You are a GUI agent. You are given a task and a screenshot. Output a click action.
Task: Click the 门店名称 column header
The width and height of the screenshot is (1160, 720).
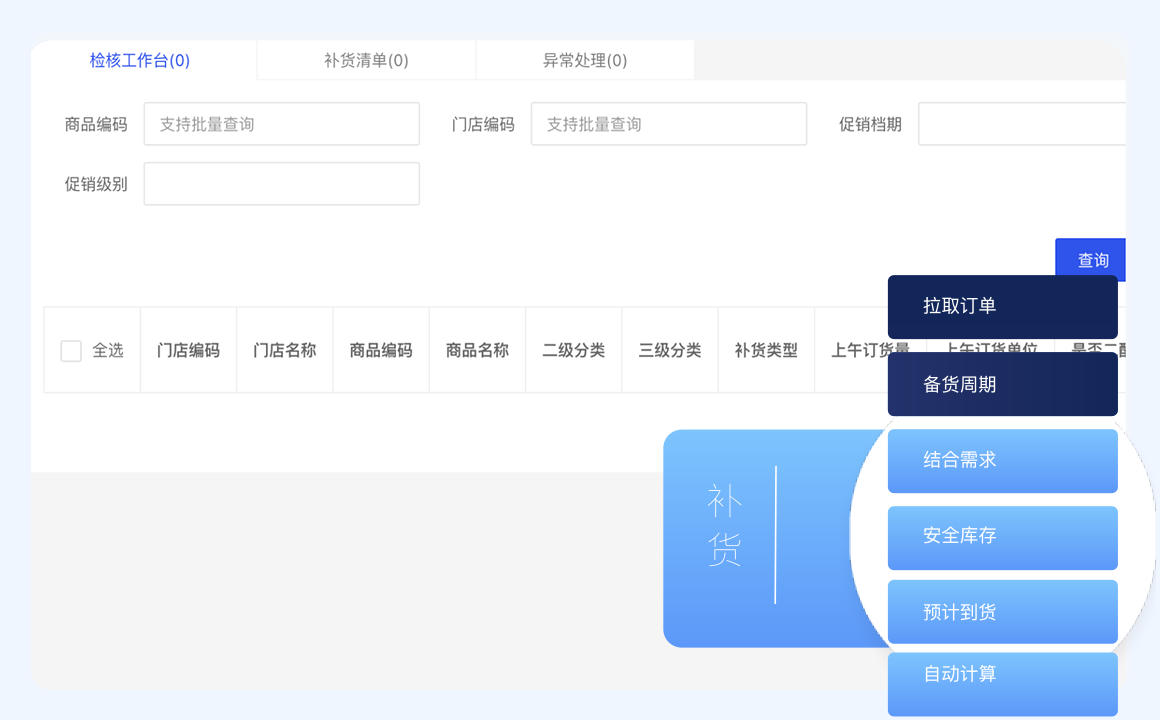coord(284,351)
